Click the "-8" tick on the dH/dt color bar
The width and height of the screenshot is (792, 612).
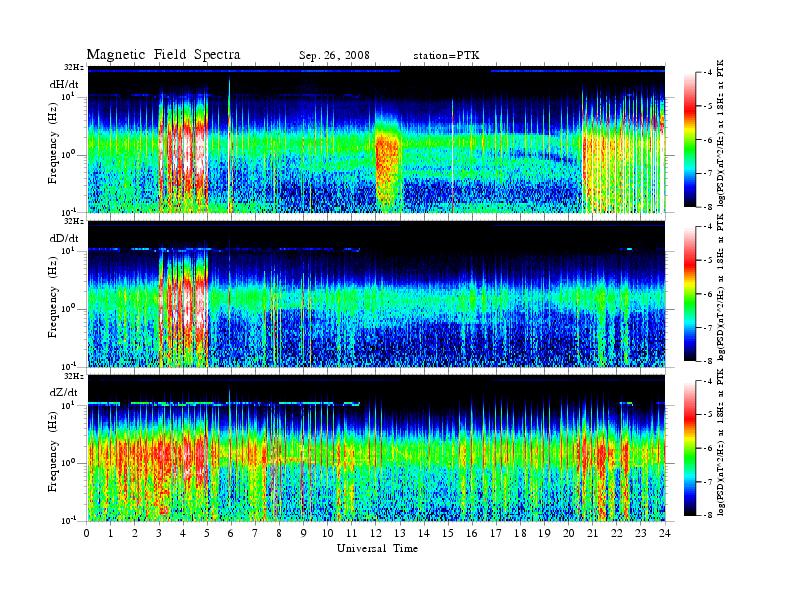pyautogui.click(x=708, y=207)
